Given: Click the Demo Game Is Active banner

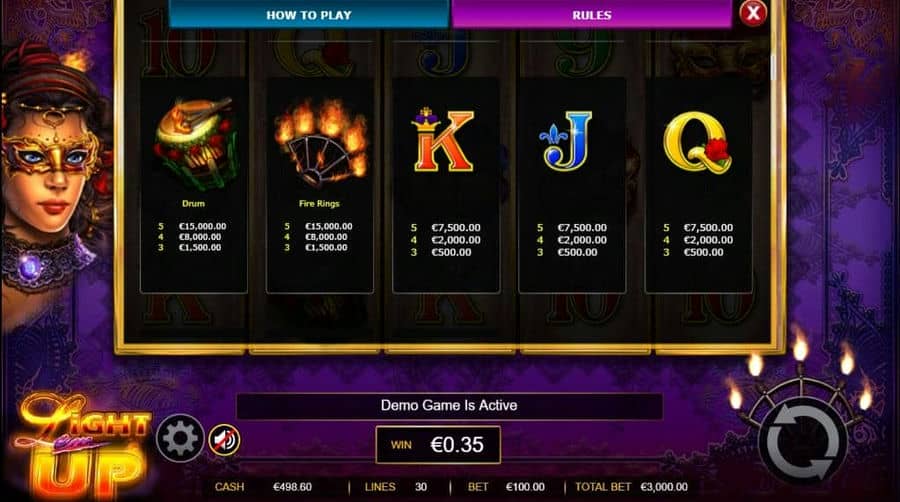Looking at the screenshot, I should (449, 406).
